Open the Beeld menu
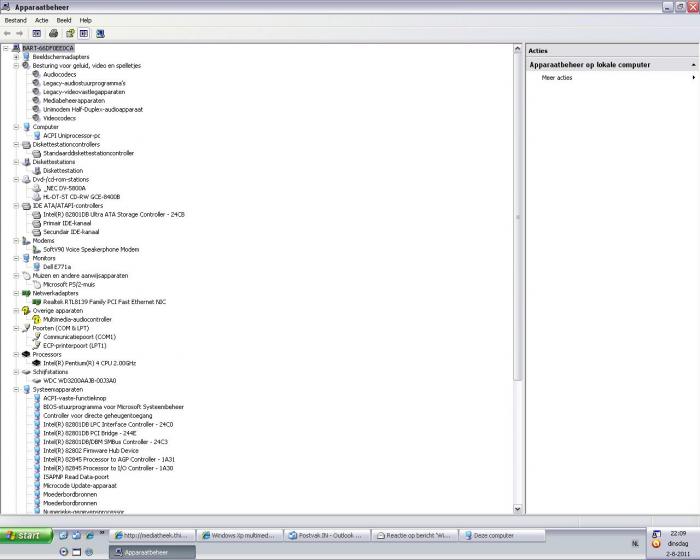Viewport: 700px width, 560px height. pyautogui.click(x=64, y=20)
